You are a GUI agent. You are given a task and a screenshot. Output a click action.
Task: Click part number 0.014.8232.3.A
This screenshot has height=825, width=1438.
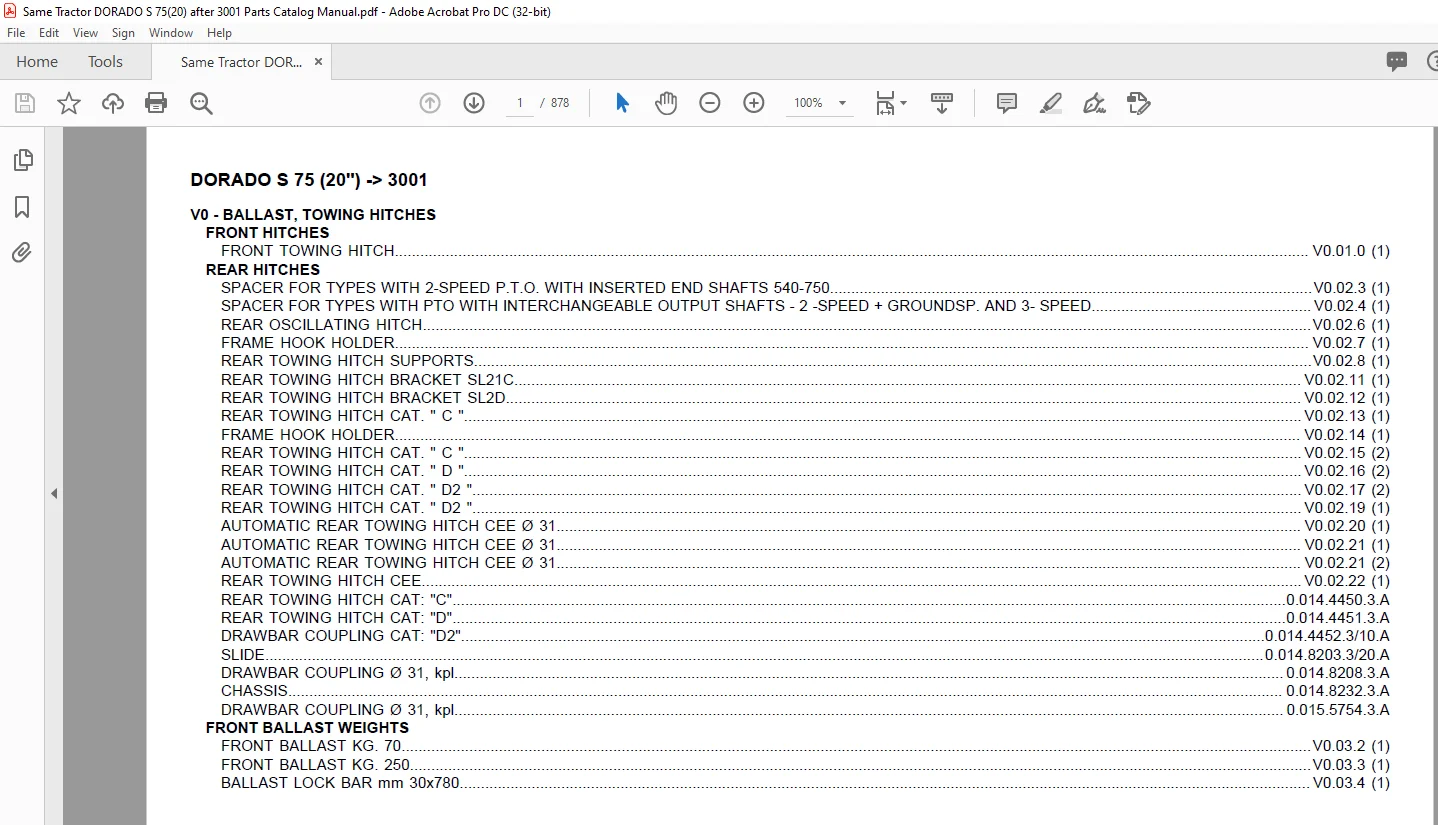(x=1338, y=691)
